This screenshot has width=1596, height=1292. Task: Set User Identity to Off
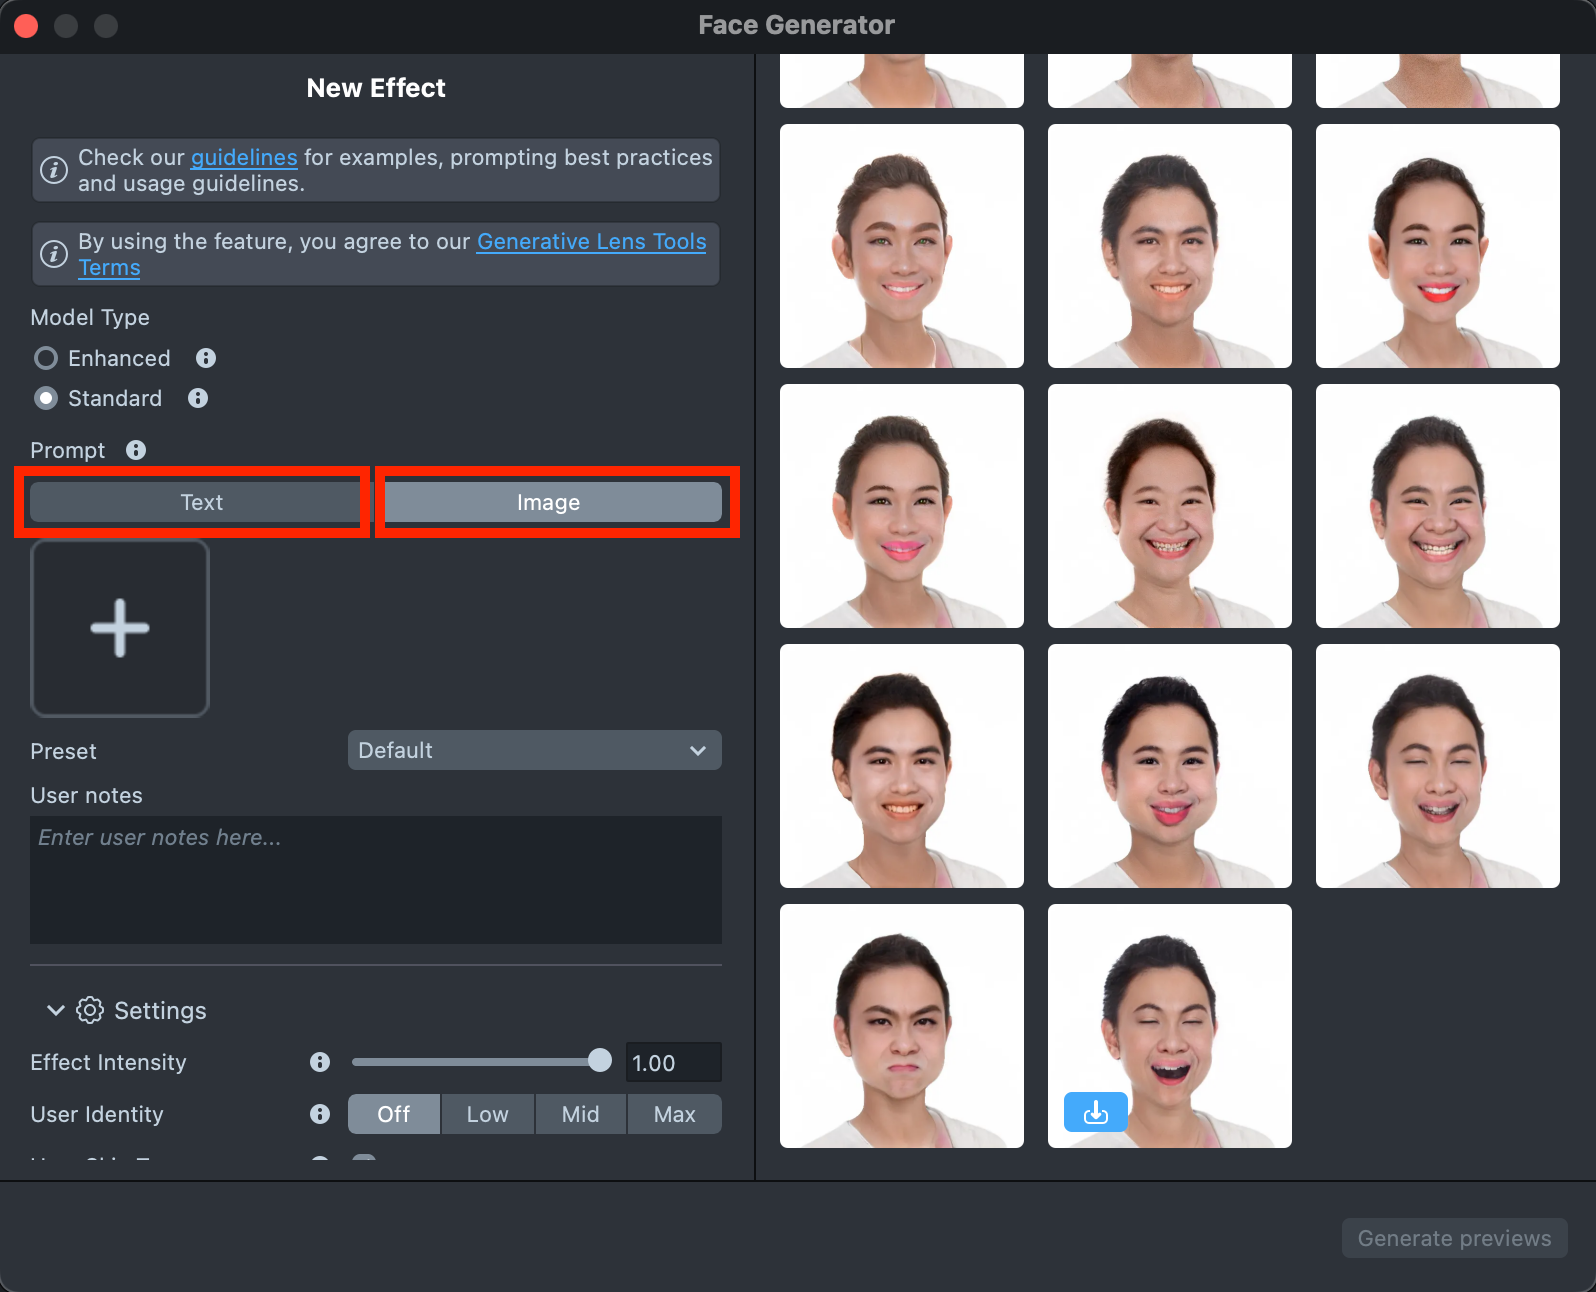coord(393,1114)
